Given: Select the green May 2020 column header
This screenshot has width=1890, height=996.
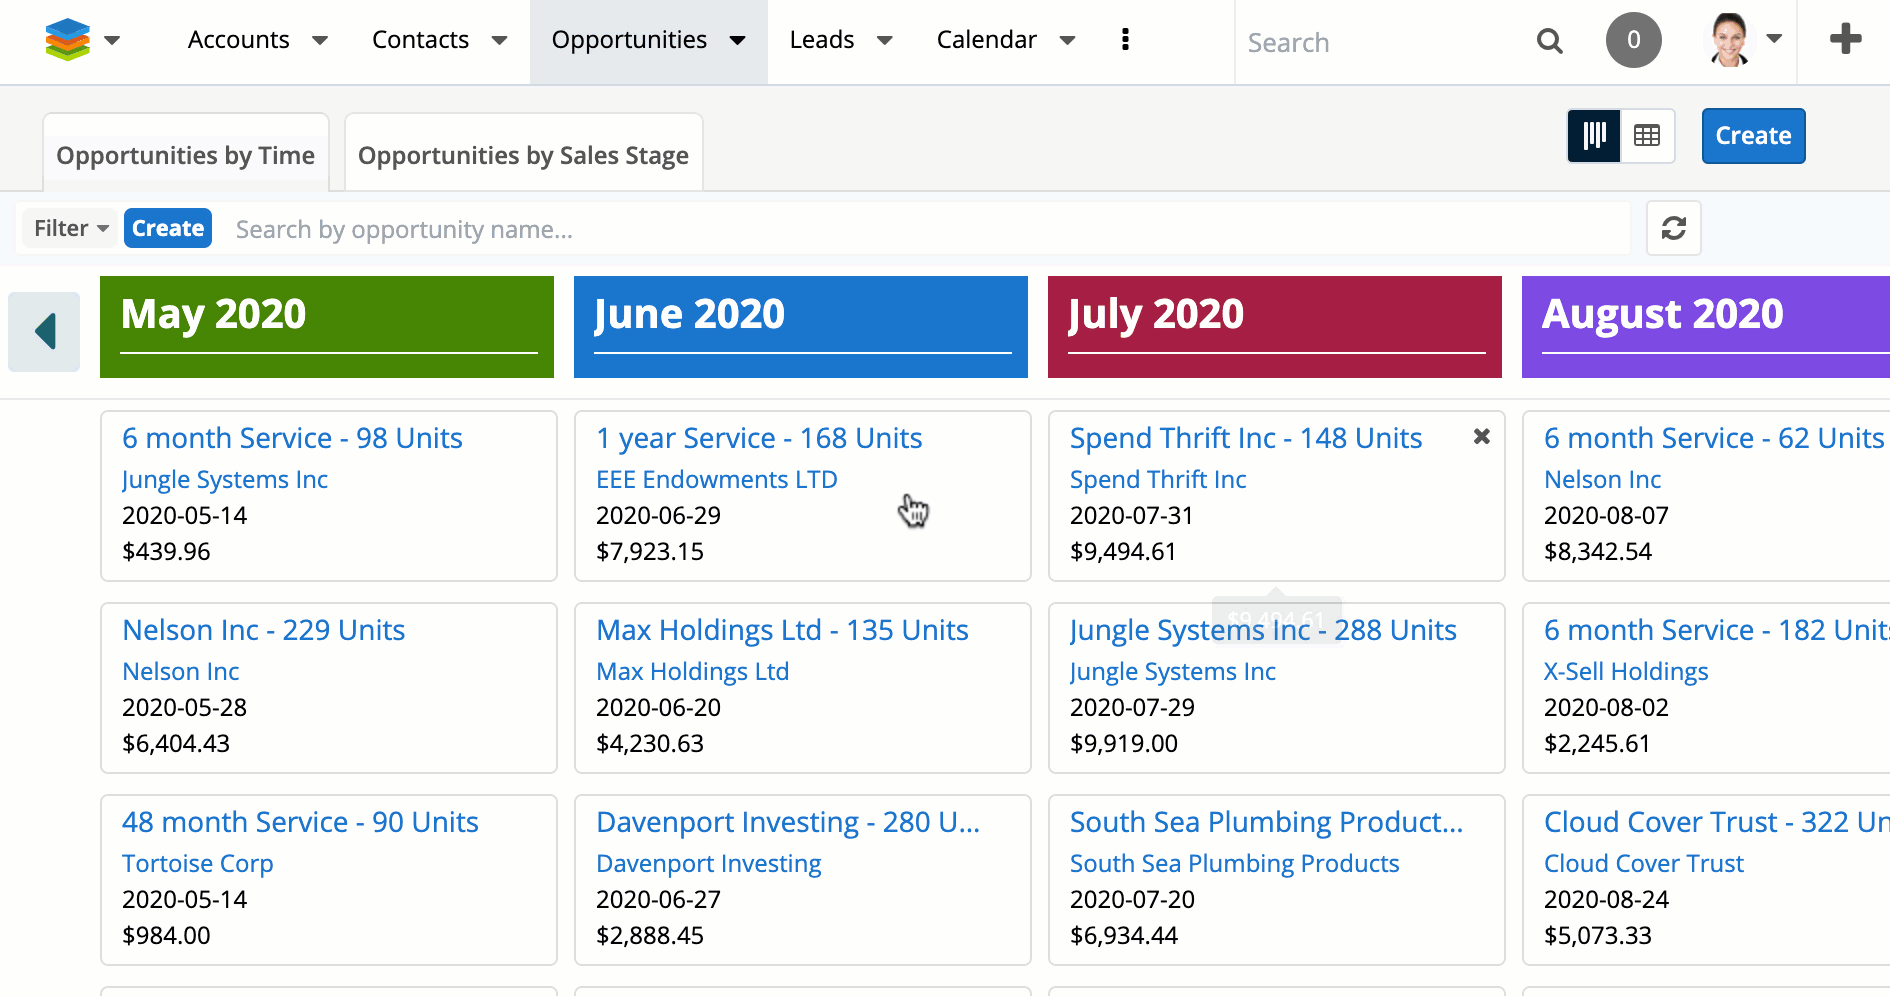Looking at the screenshot, I should pyautogui.click(x=327, y=326).
